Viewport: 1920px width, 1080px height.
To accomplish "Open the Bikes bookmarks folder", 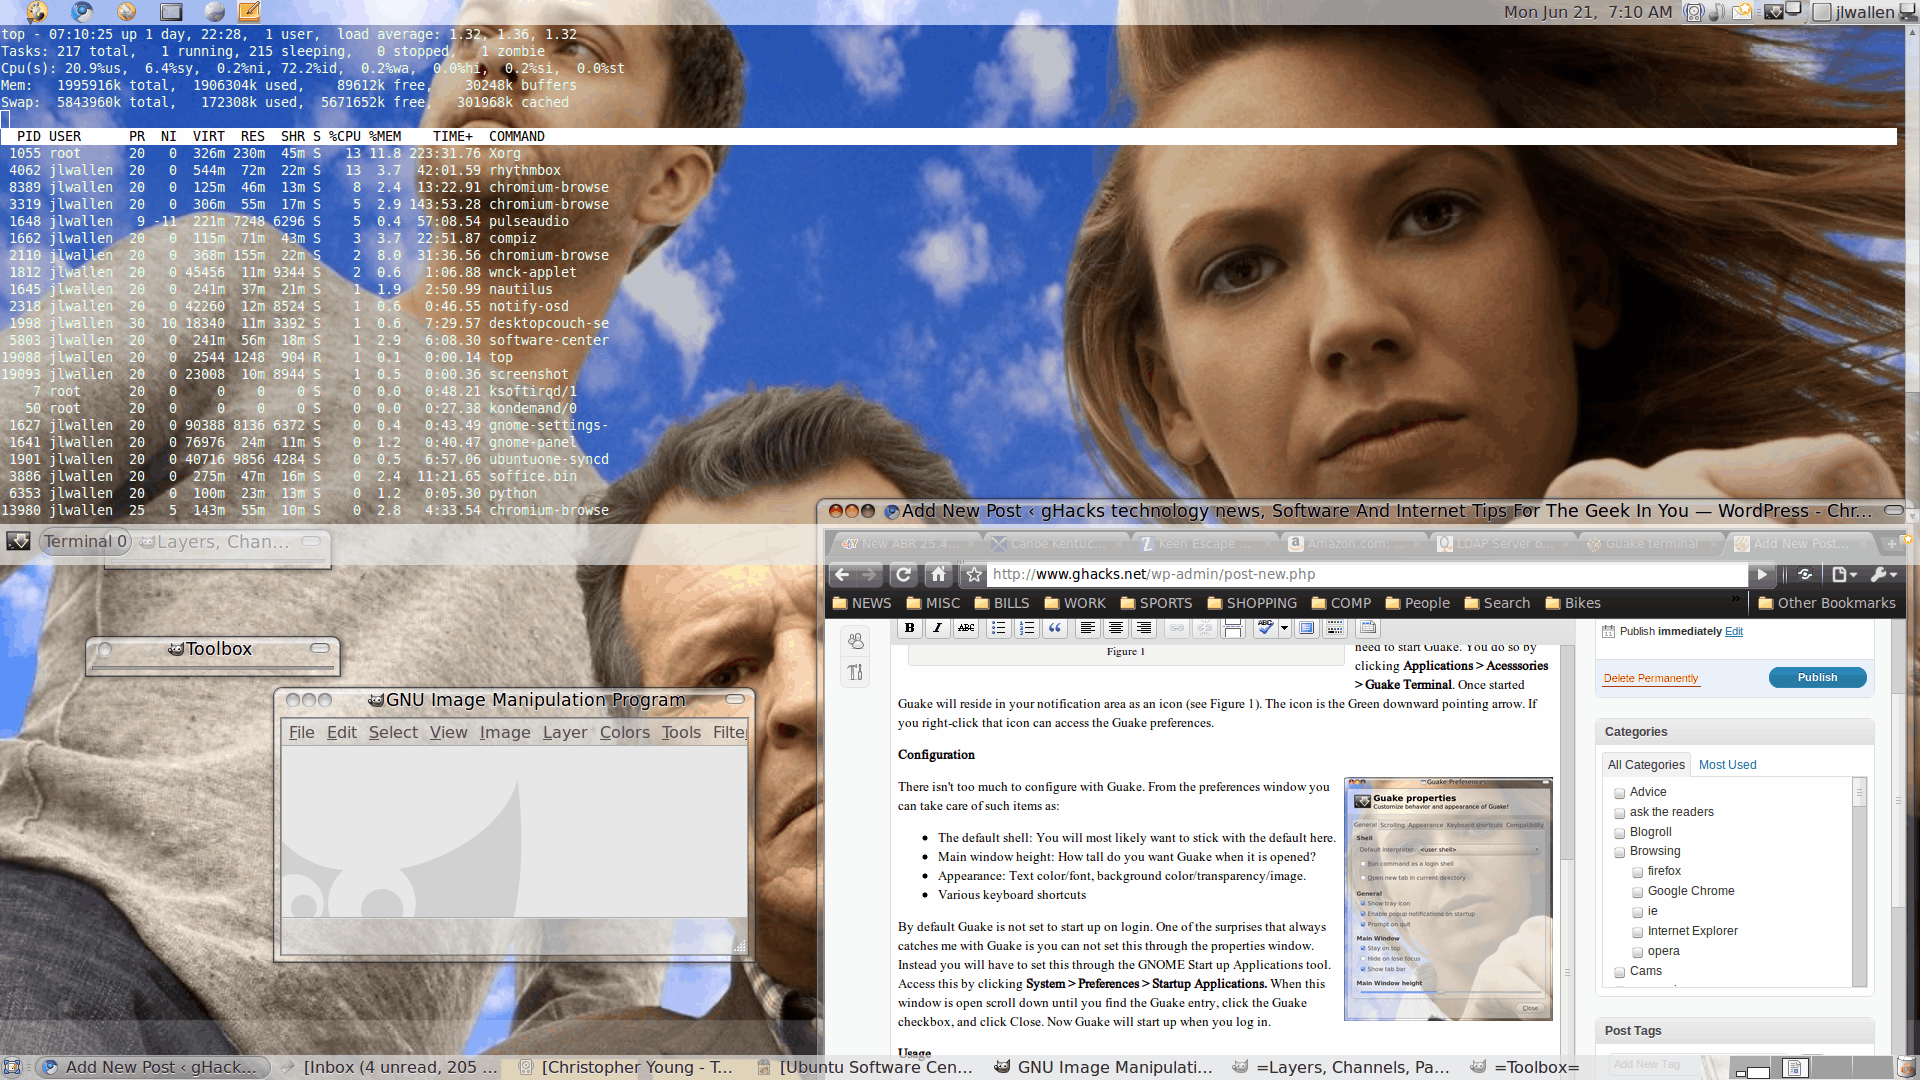I will (x=1573, y=603).
